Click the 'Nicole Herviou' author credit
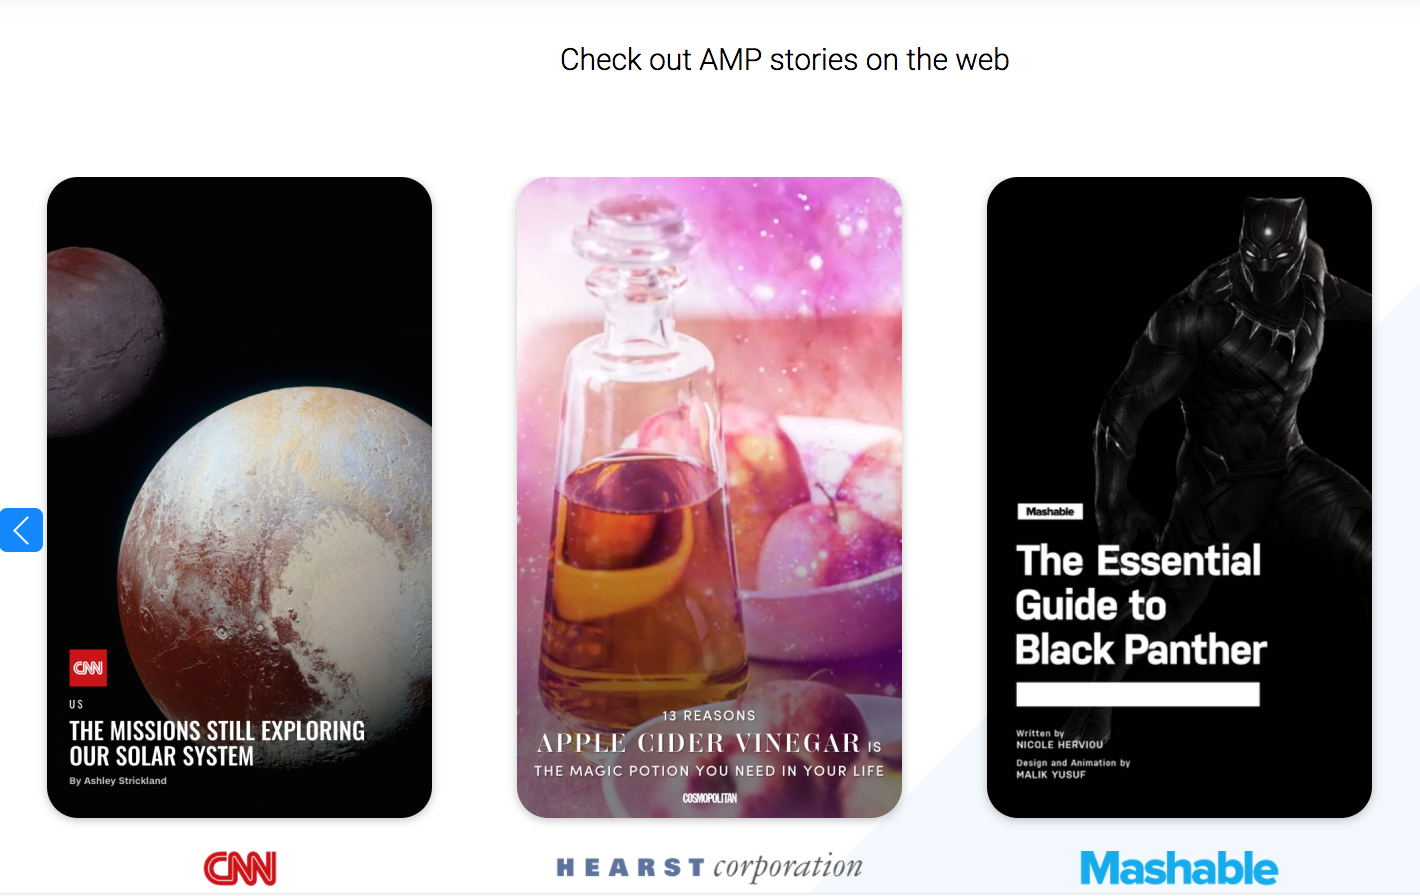 pyautogui.click(x=1060, y=745)
